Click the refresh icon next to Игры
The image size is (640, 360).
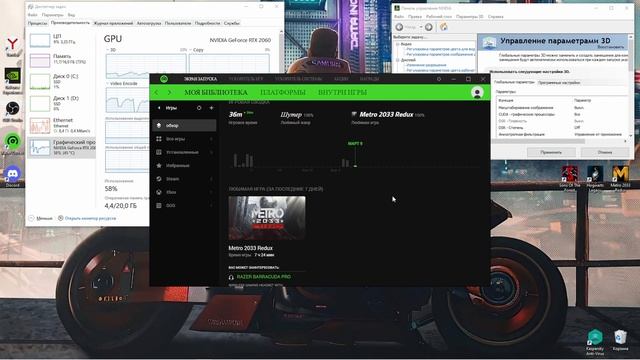coord(199,108)
